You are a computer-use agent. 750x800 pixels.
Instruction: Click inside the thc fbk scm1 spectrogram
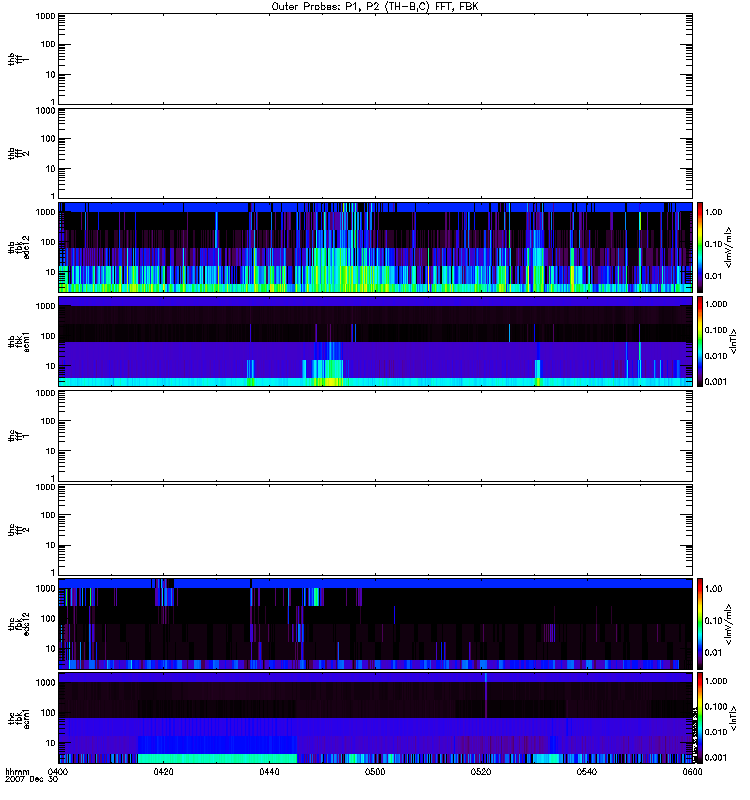375,717
